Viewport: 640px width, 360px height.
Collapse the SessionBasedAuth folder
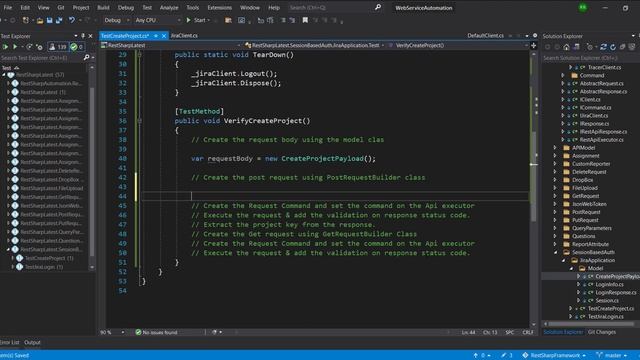[x=555, y=252]
